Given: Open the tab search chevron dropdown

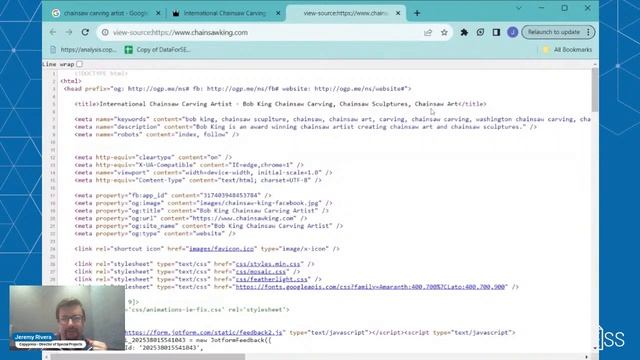Looking at the screenshot, I should (519, 8).
